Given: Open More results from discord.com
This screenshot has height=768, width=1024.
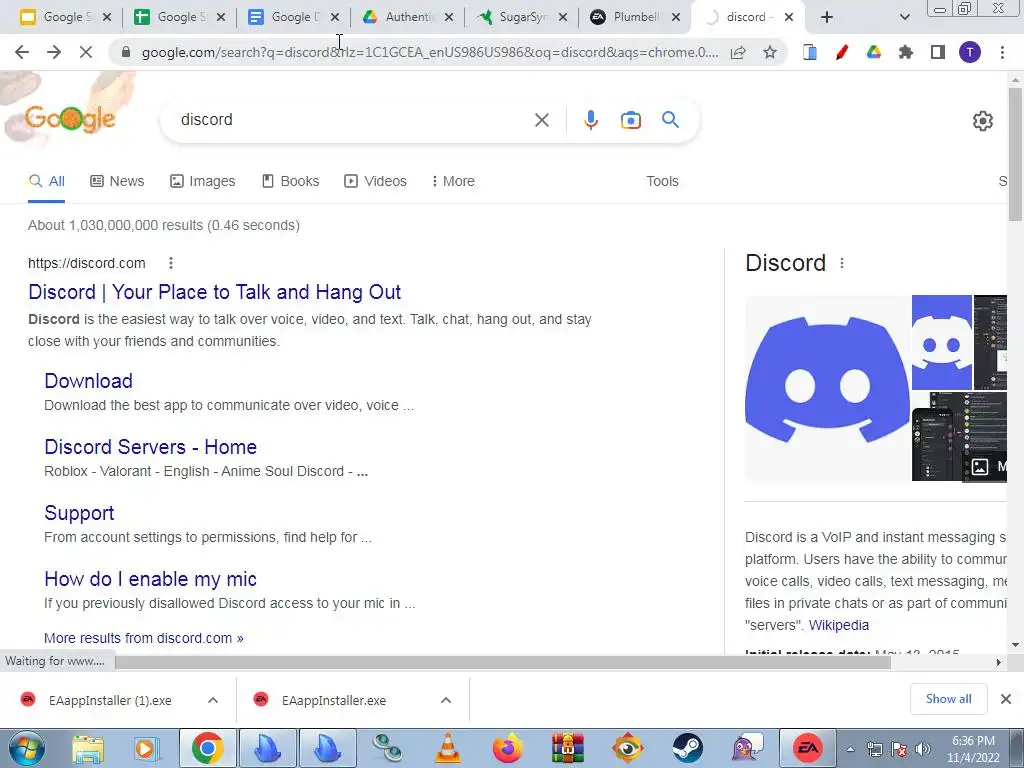Looking at the screenshot, I should [144, 638].
